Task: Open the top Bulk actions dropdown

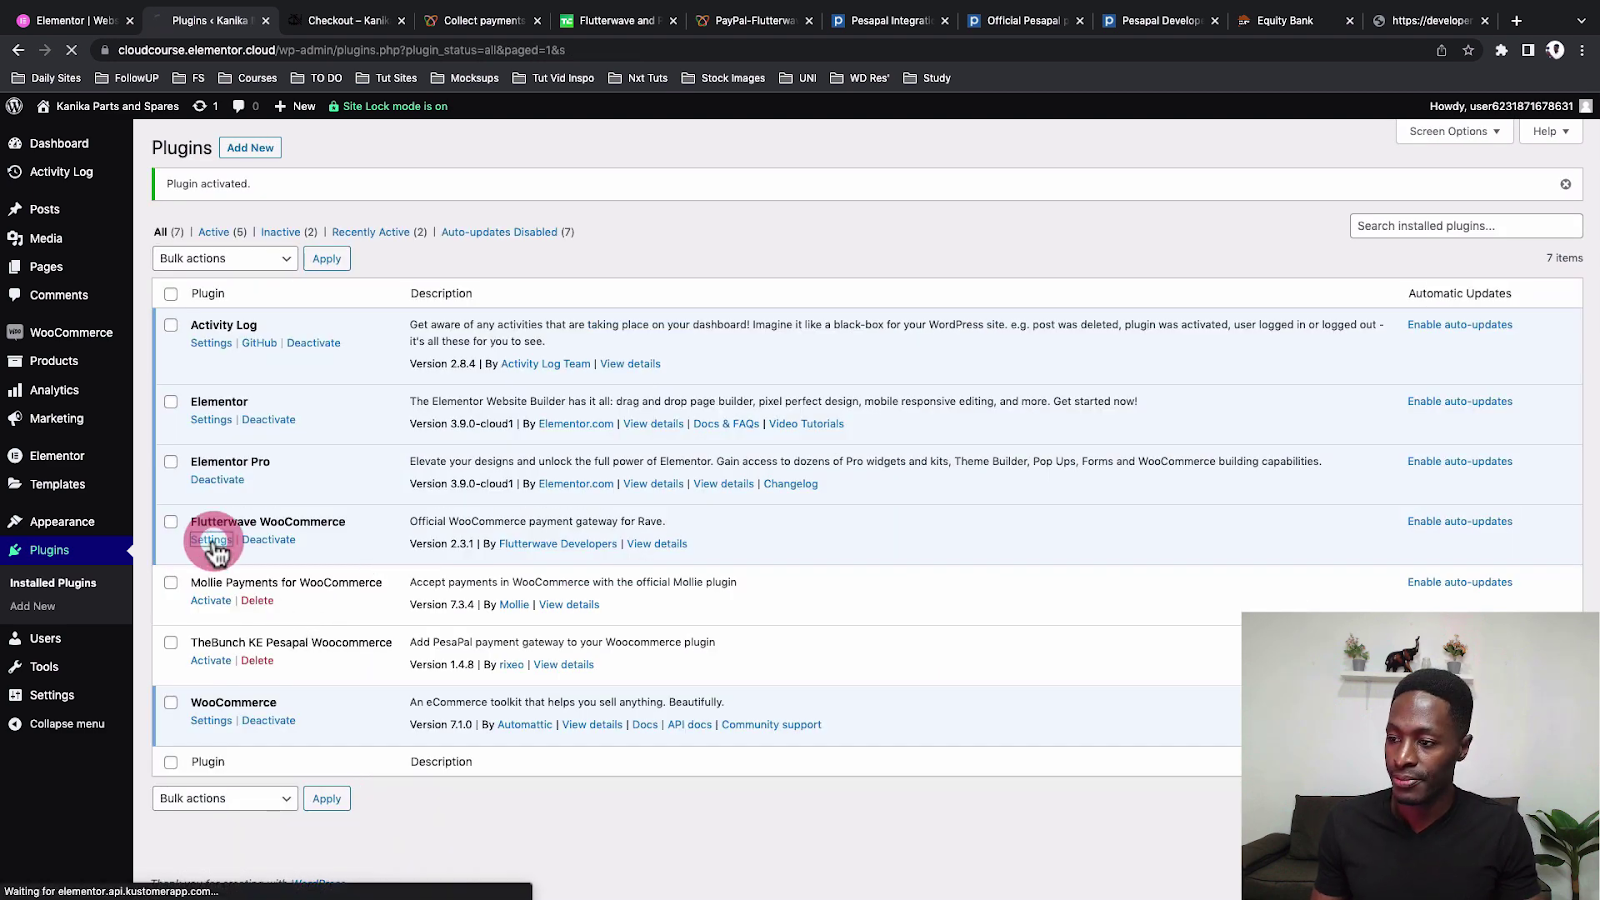Action: tap(225, 259)
